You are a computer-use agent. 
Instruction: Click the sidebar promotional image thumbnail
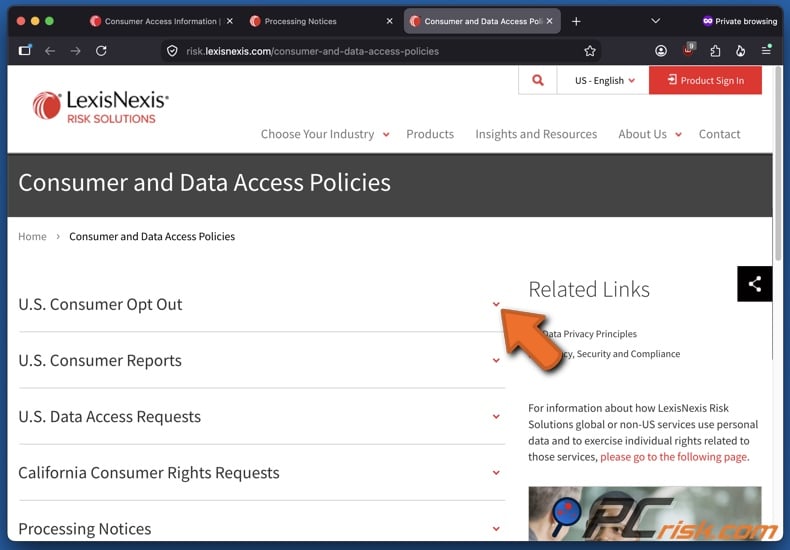(x=645, y=514)
